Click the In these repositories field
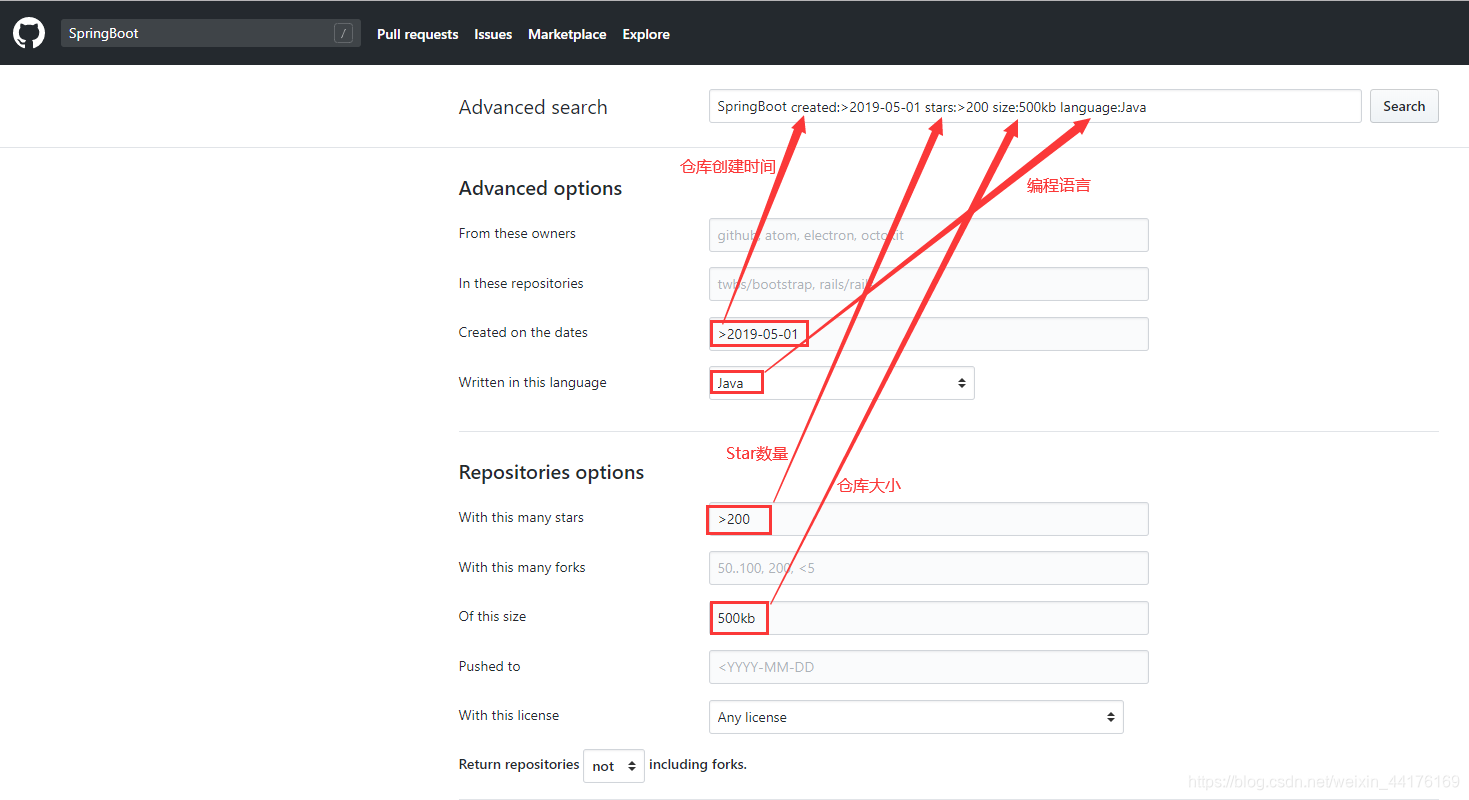The height and width of the screenshot is (800, 1469). coord(928,284)
